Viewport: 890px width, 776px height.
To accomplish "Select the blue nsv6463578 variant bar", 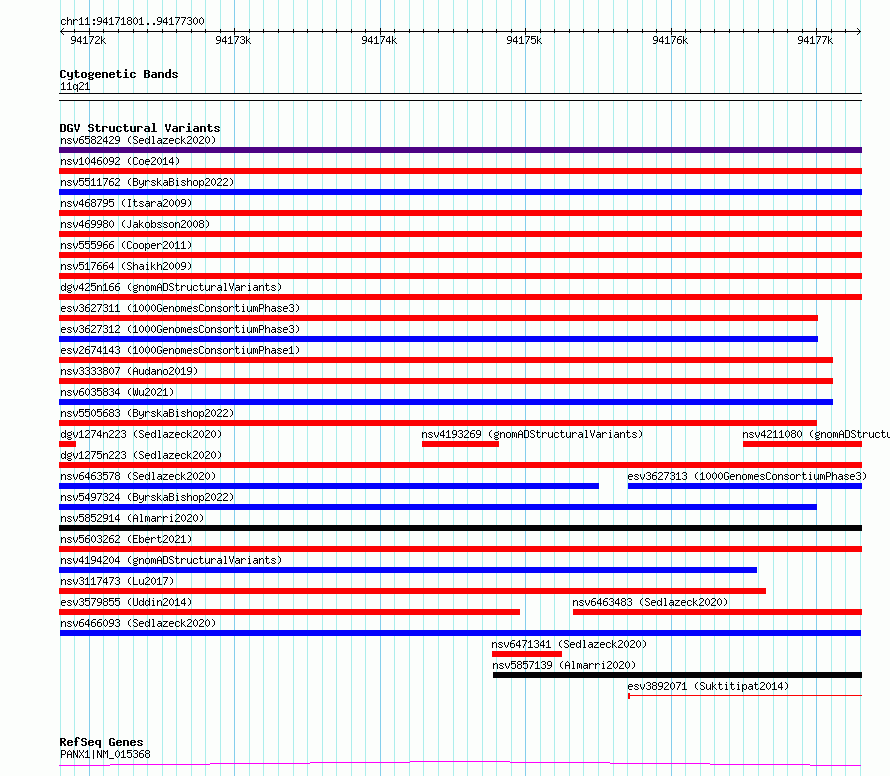I will (329, 486).
